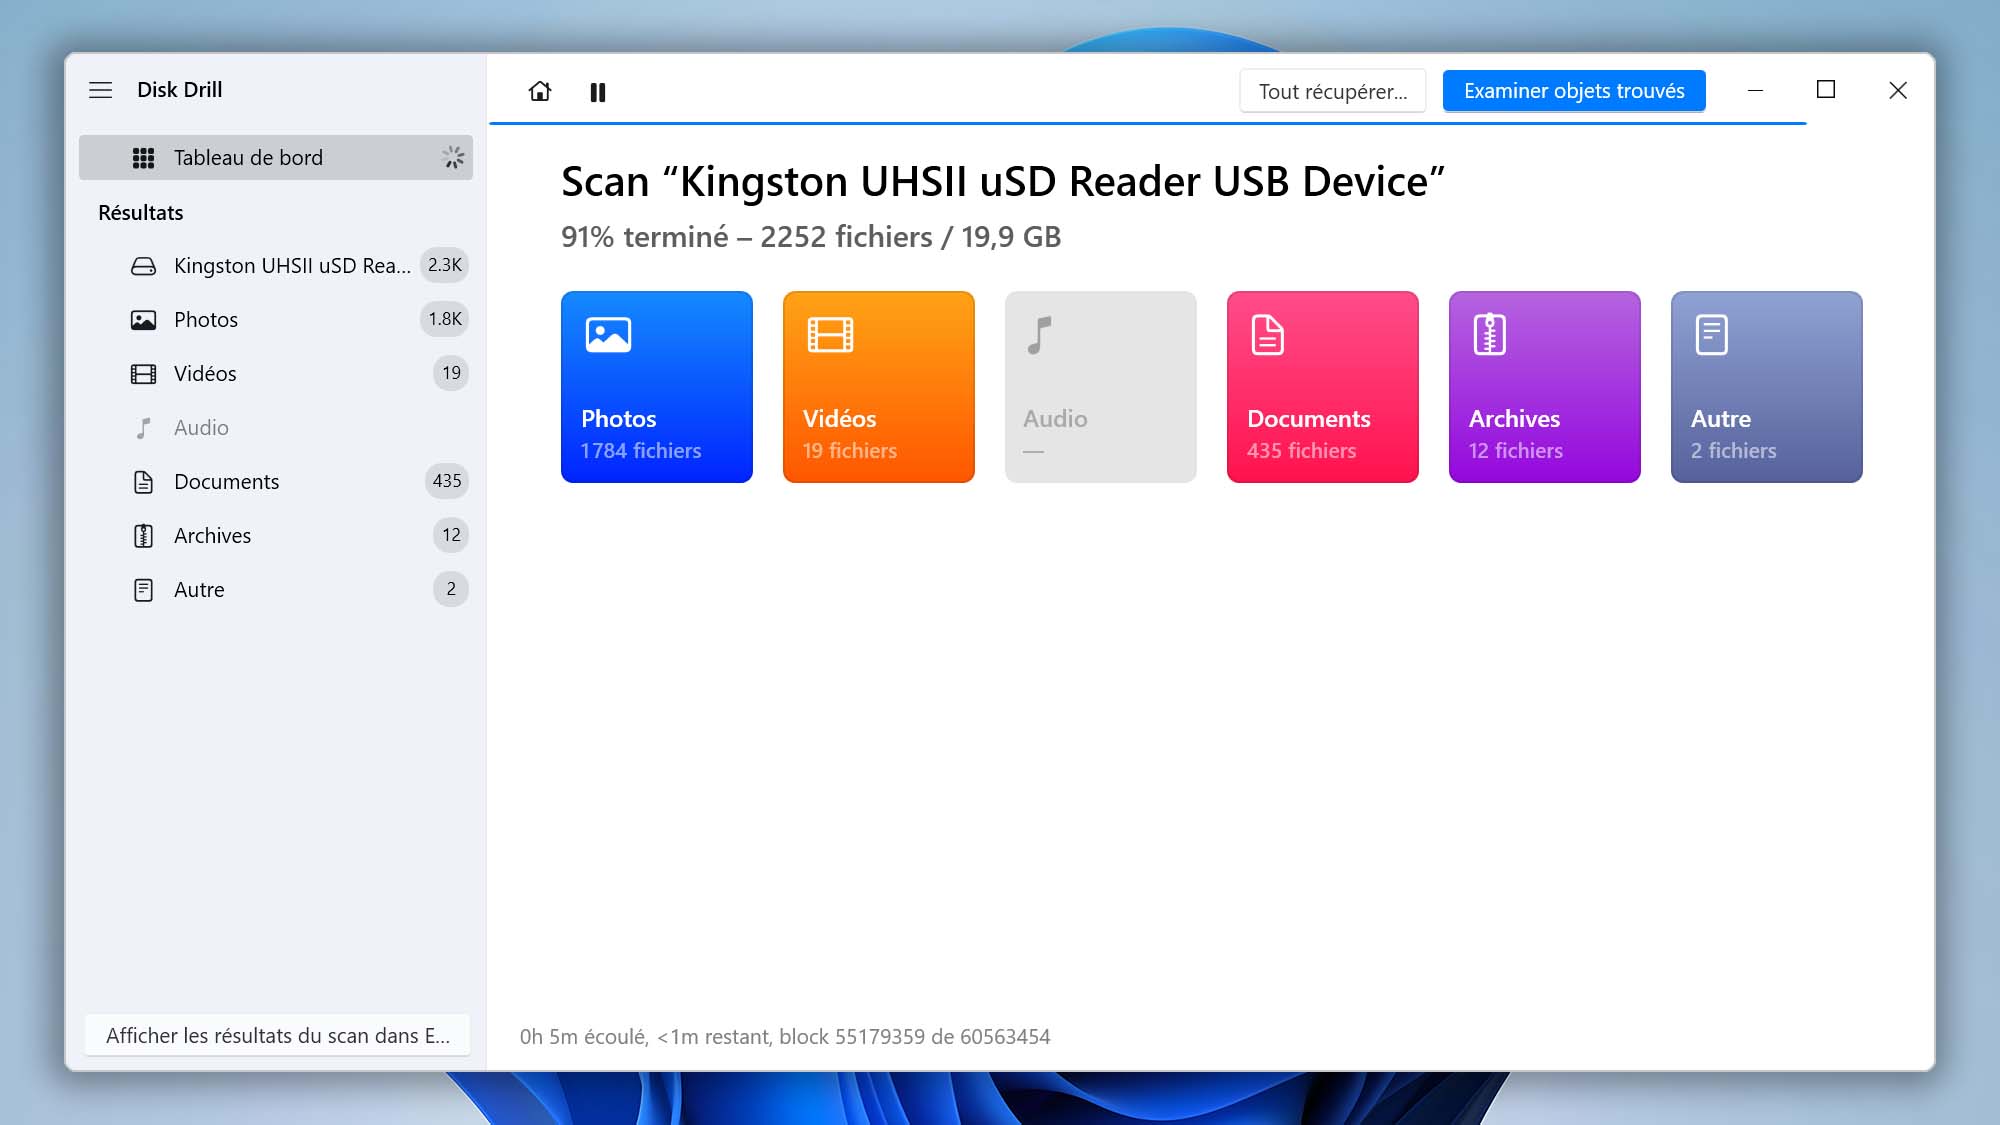Viewport: 2000px width, 1125px height.
Task: Open the hamburger menu next to Disk Drill
Action: tap(101, 90)
